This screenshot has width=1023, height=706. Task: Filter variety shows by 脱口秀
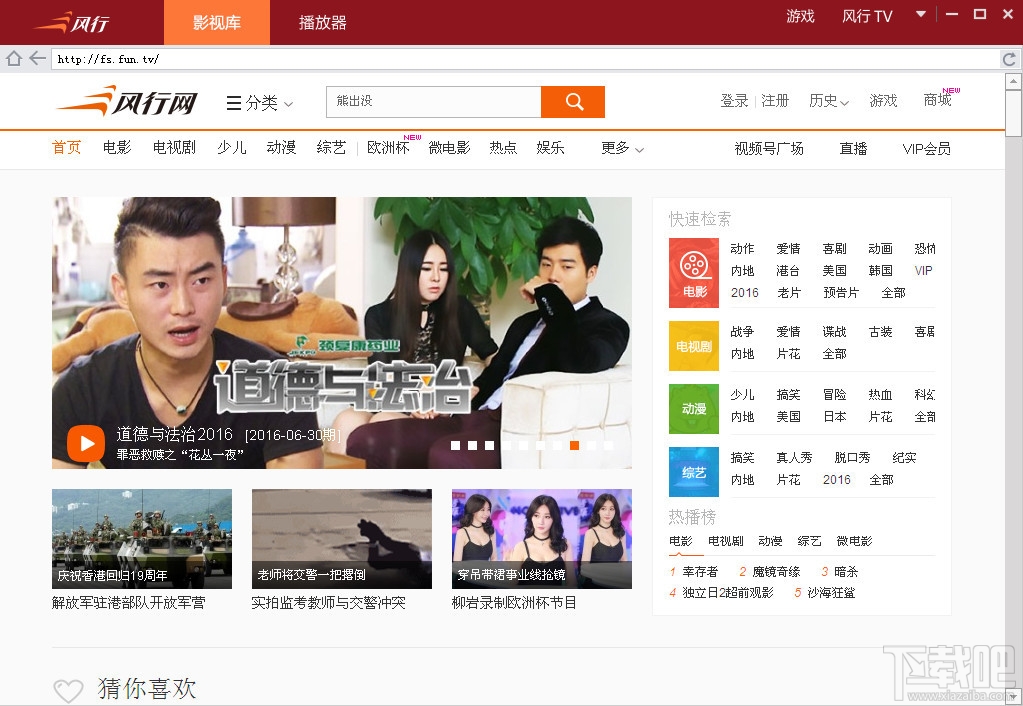coord(852,457)
